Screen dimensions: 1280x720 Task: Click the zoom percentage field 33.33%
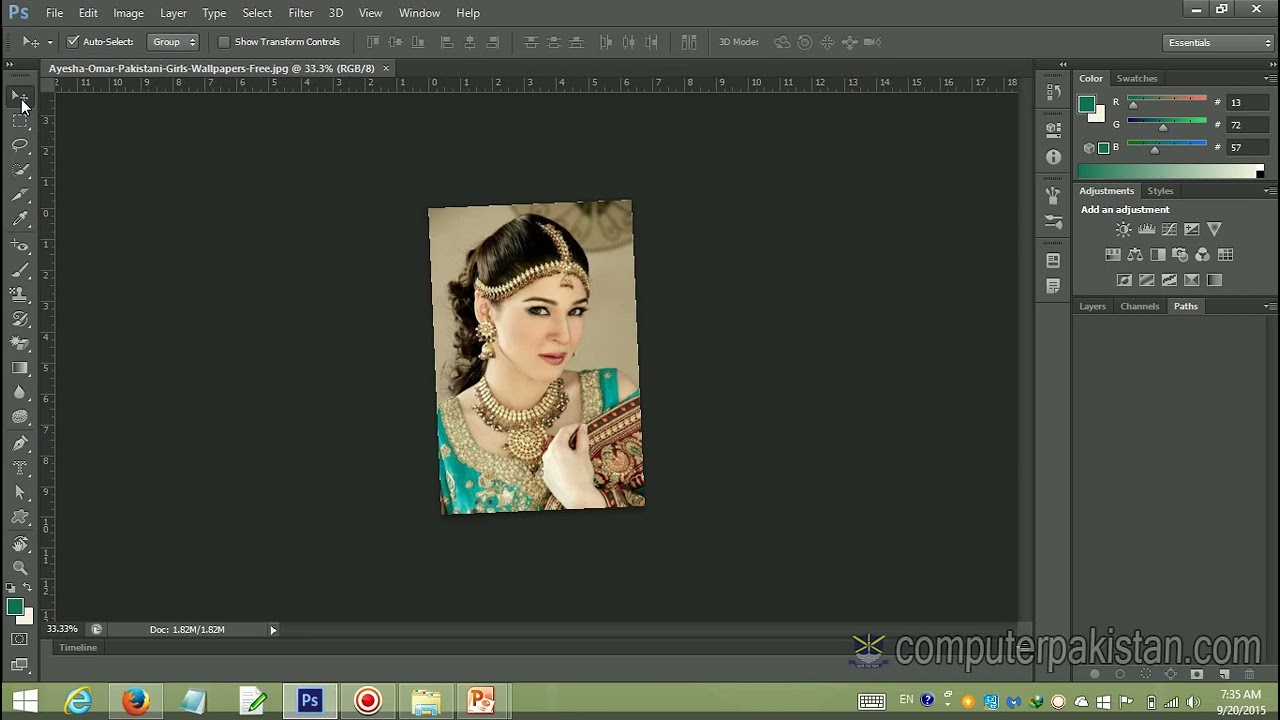[x=62, y=630]
